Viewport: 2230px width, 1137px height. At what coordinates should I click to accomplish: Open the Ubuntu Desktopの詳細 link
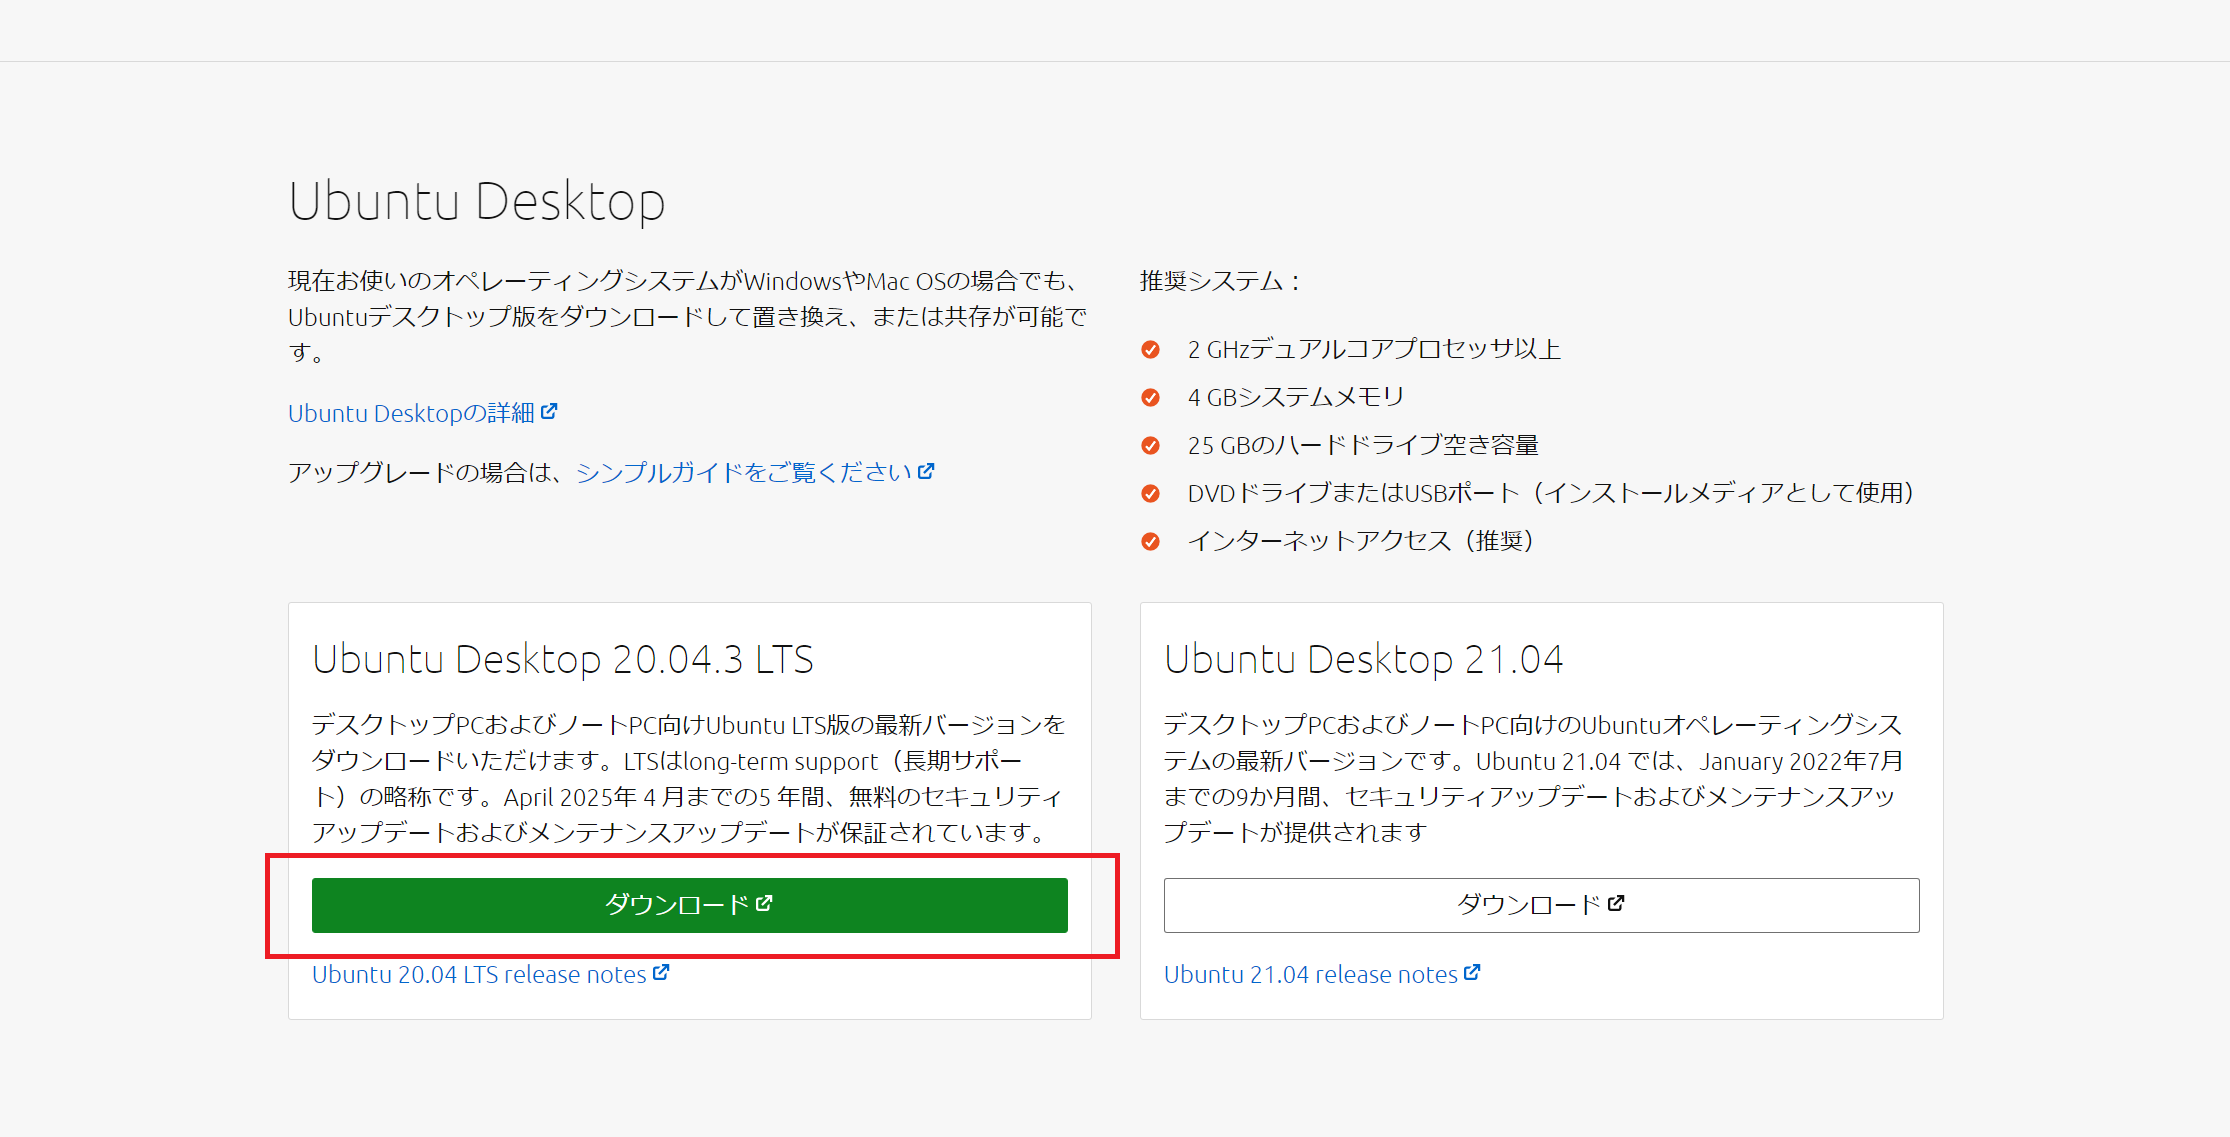pyautogui.click(x=411, y=413)
